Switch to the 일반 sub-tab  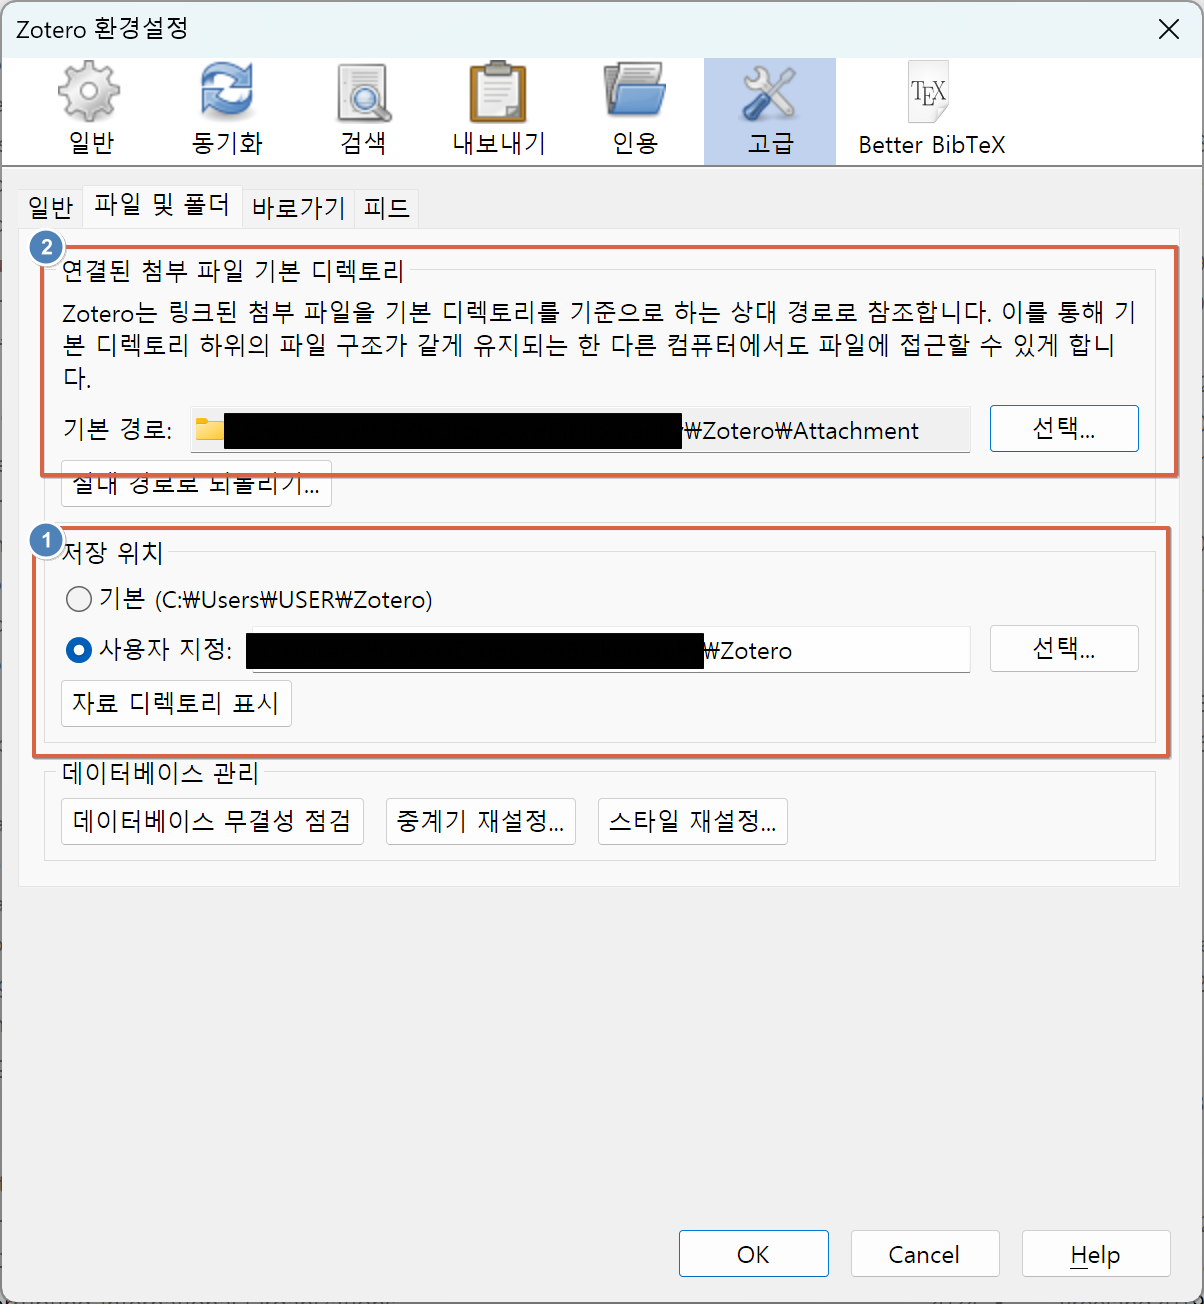click(x=51, y=208)
